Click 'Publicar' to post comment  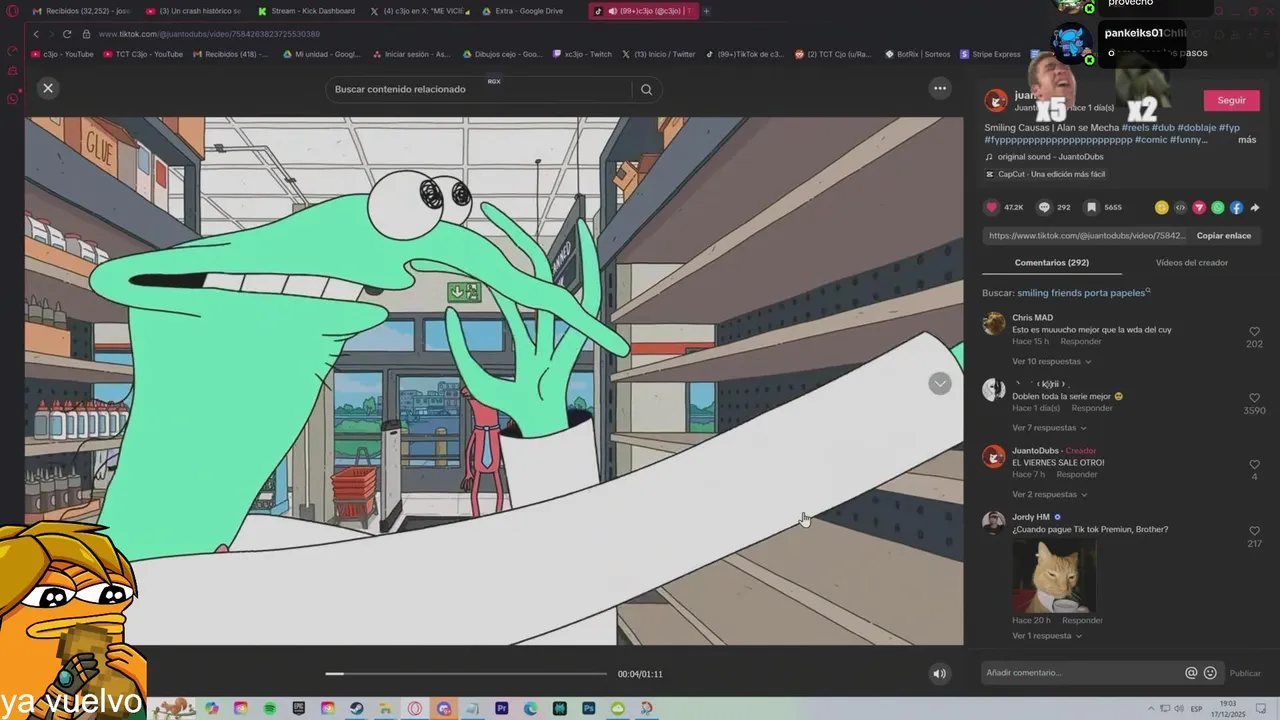(1245, 674)
